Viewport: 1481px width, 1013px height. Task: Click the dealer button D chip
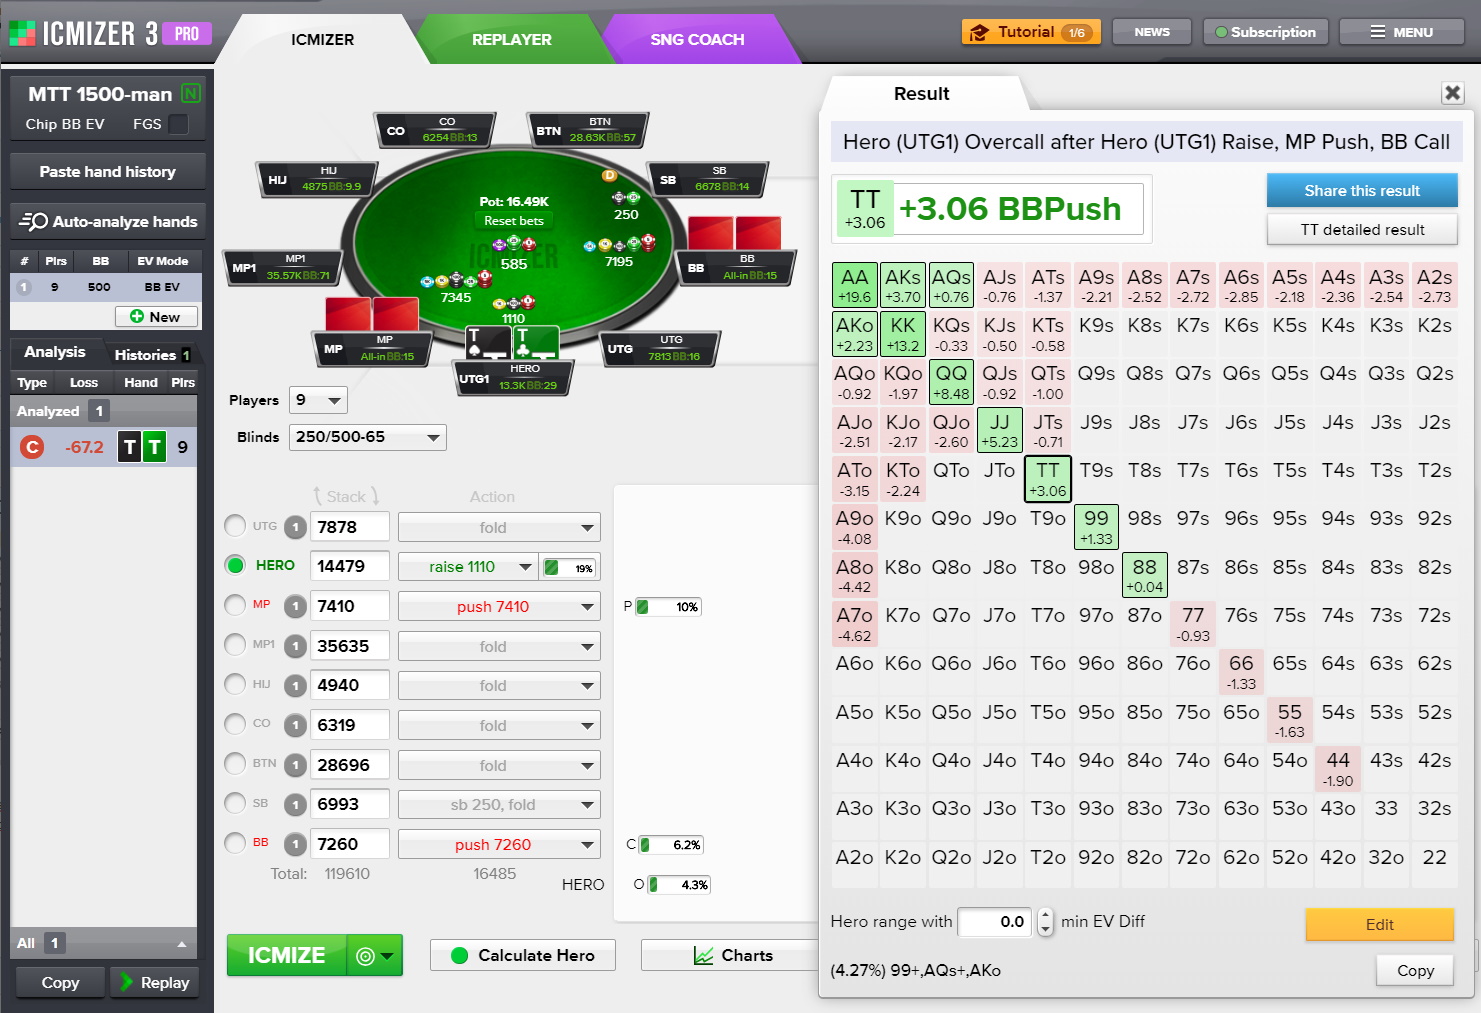[609, 175]
